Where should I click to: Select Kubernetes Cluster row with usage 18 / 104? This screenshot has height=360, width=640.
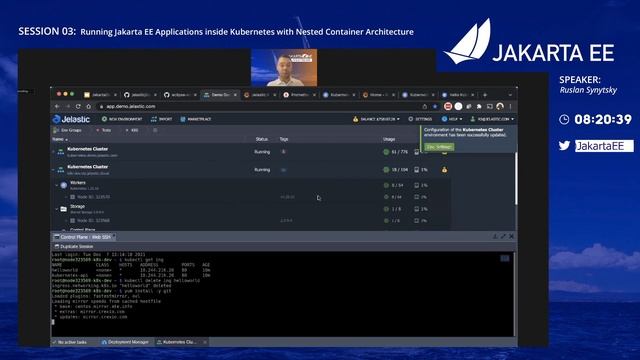pos(251,169)
